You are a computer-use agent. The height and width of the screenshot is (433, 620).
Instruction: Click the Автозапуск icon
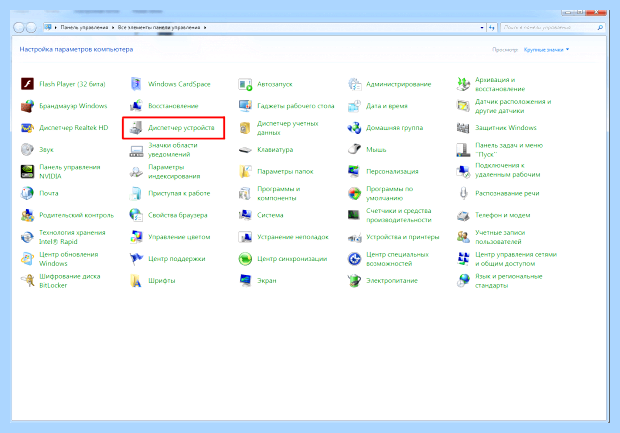pos(245,84)
